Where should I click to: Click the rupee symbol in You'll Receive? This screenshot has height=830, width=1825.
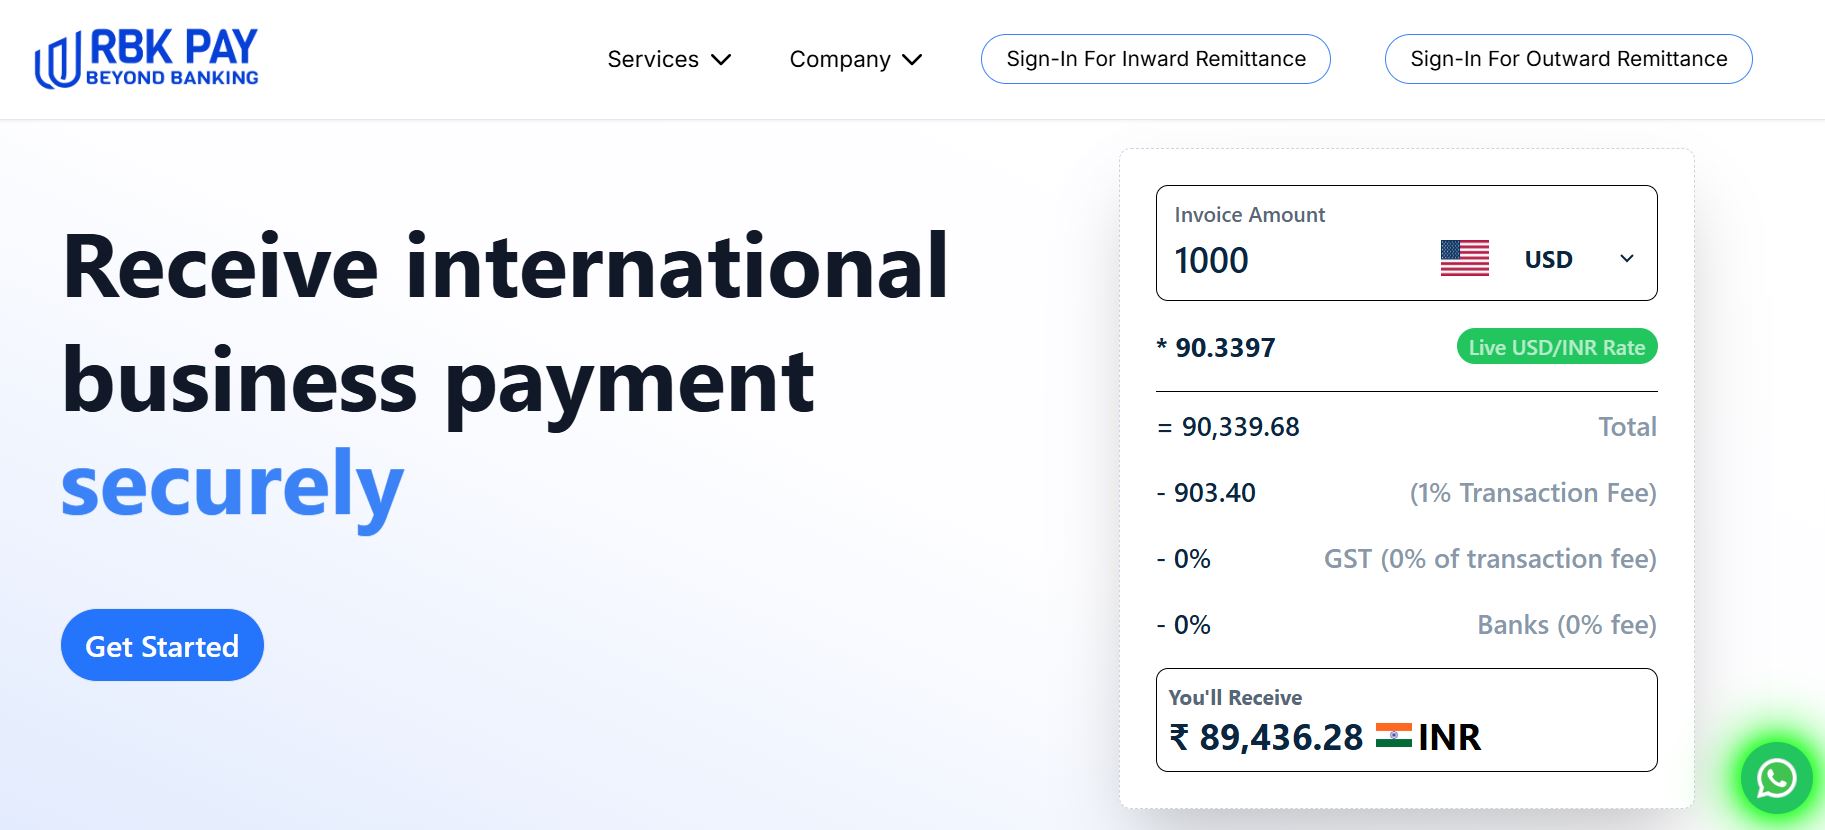[x=1180, y=737]
